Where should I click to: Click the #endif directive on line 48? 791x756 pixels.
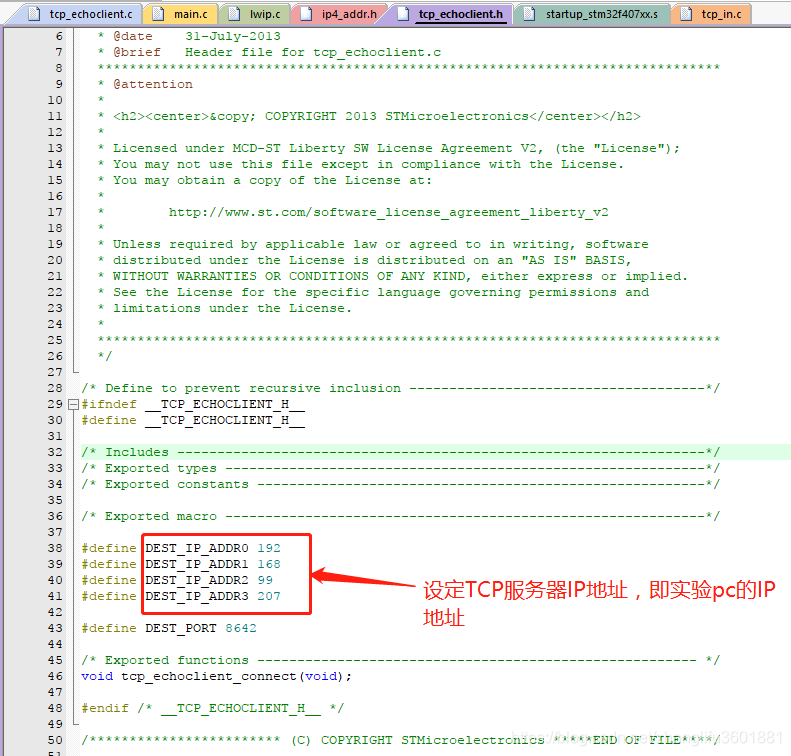[x=105, y=709]
